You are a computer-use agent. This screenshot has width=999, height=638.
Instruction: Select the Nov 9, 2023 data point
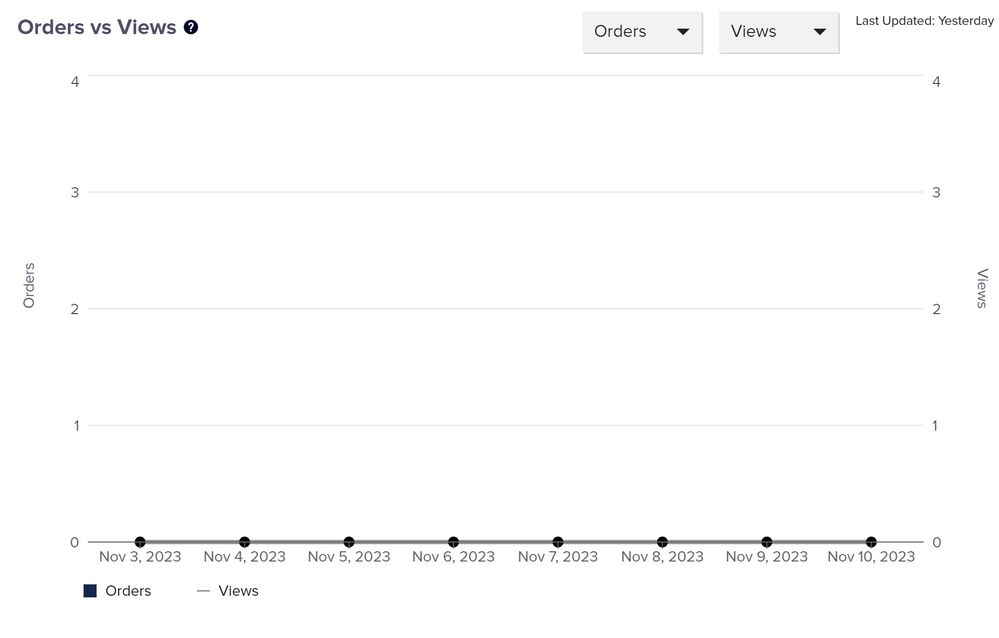coord(767,542)
